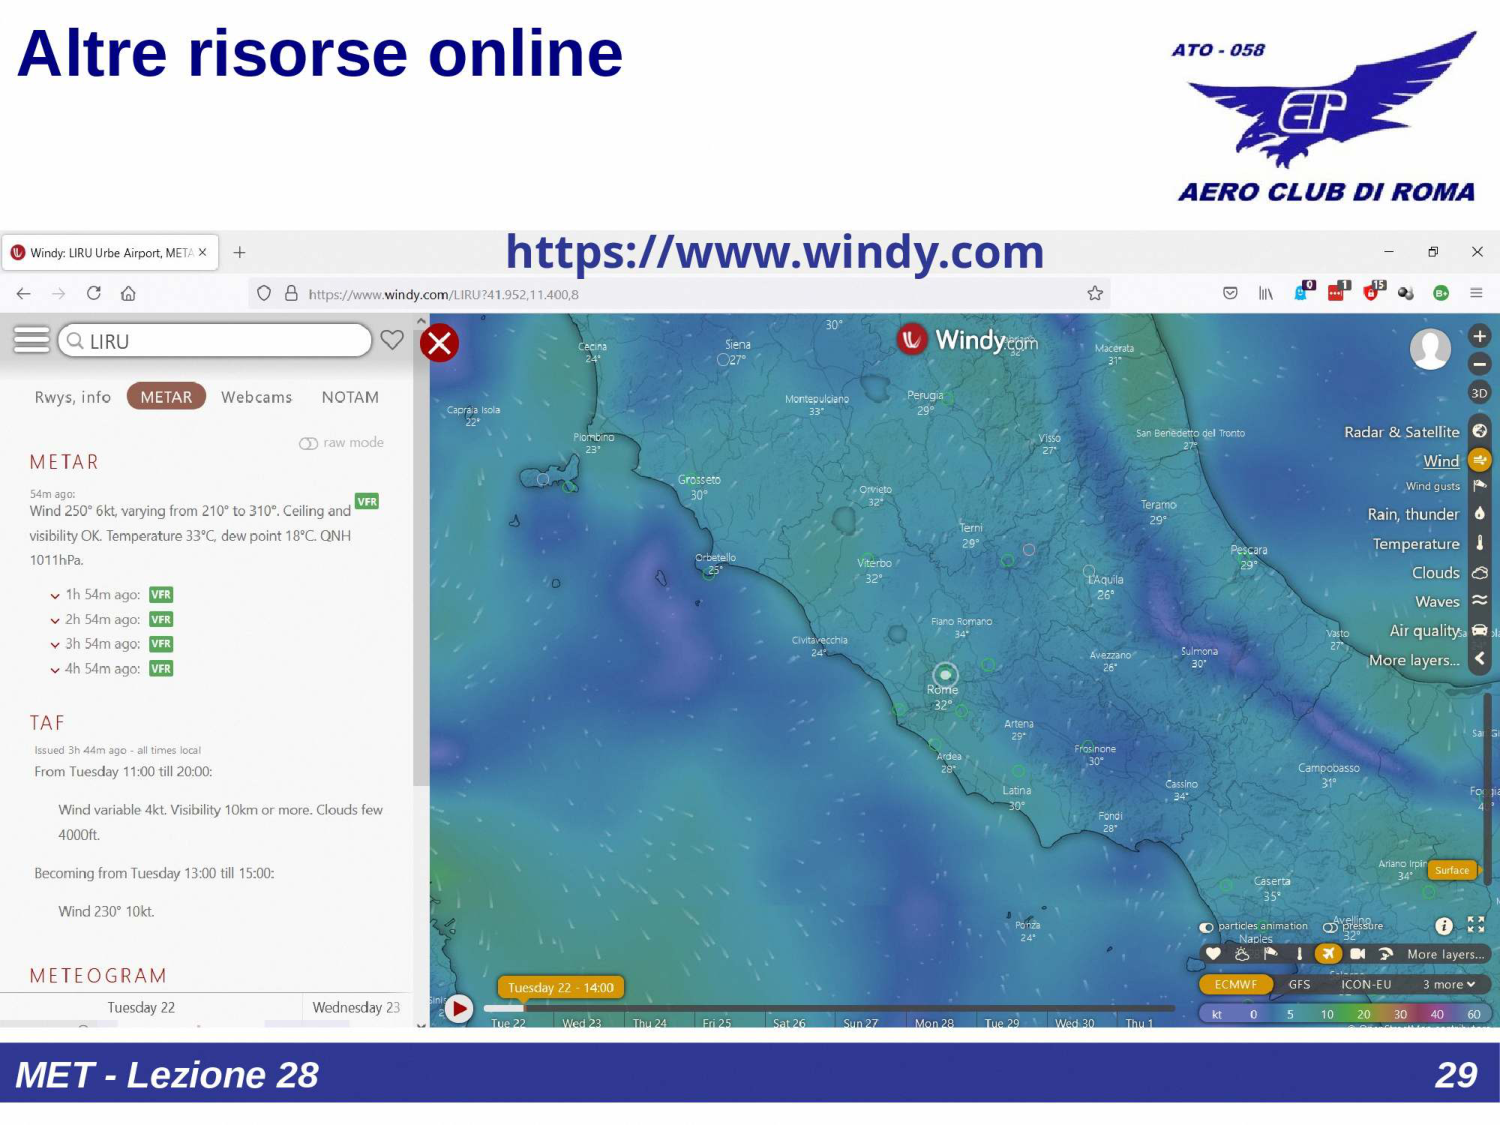This screenshot has height=1125, width=1500.
Task: Show webcams POI camera icon
Action: (x=1357, y=954)
